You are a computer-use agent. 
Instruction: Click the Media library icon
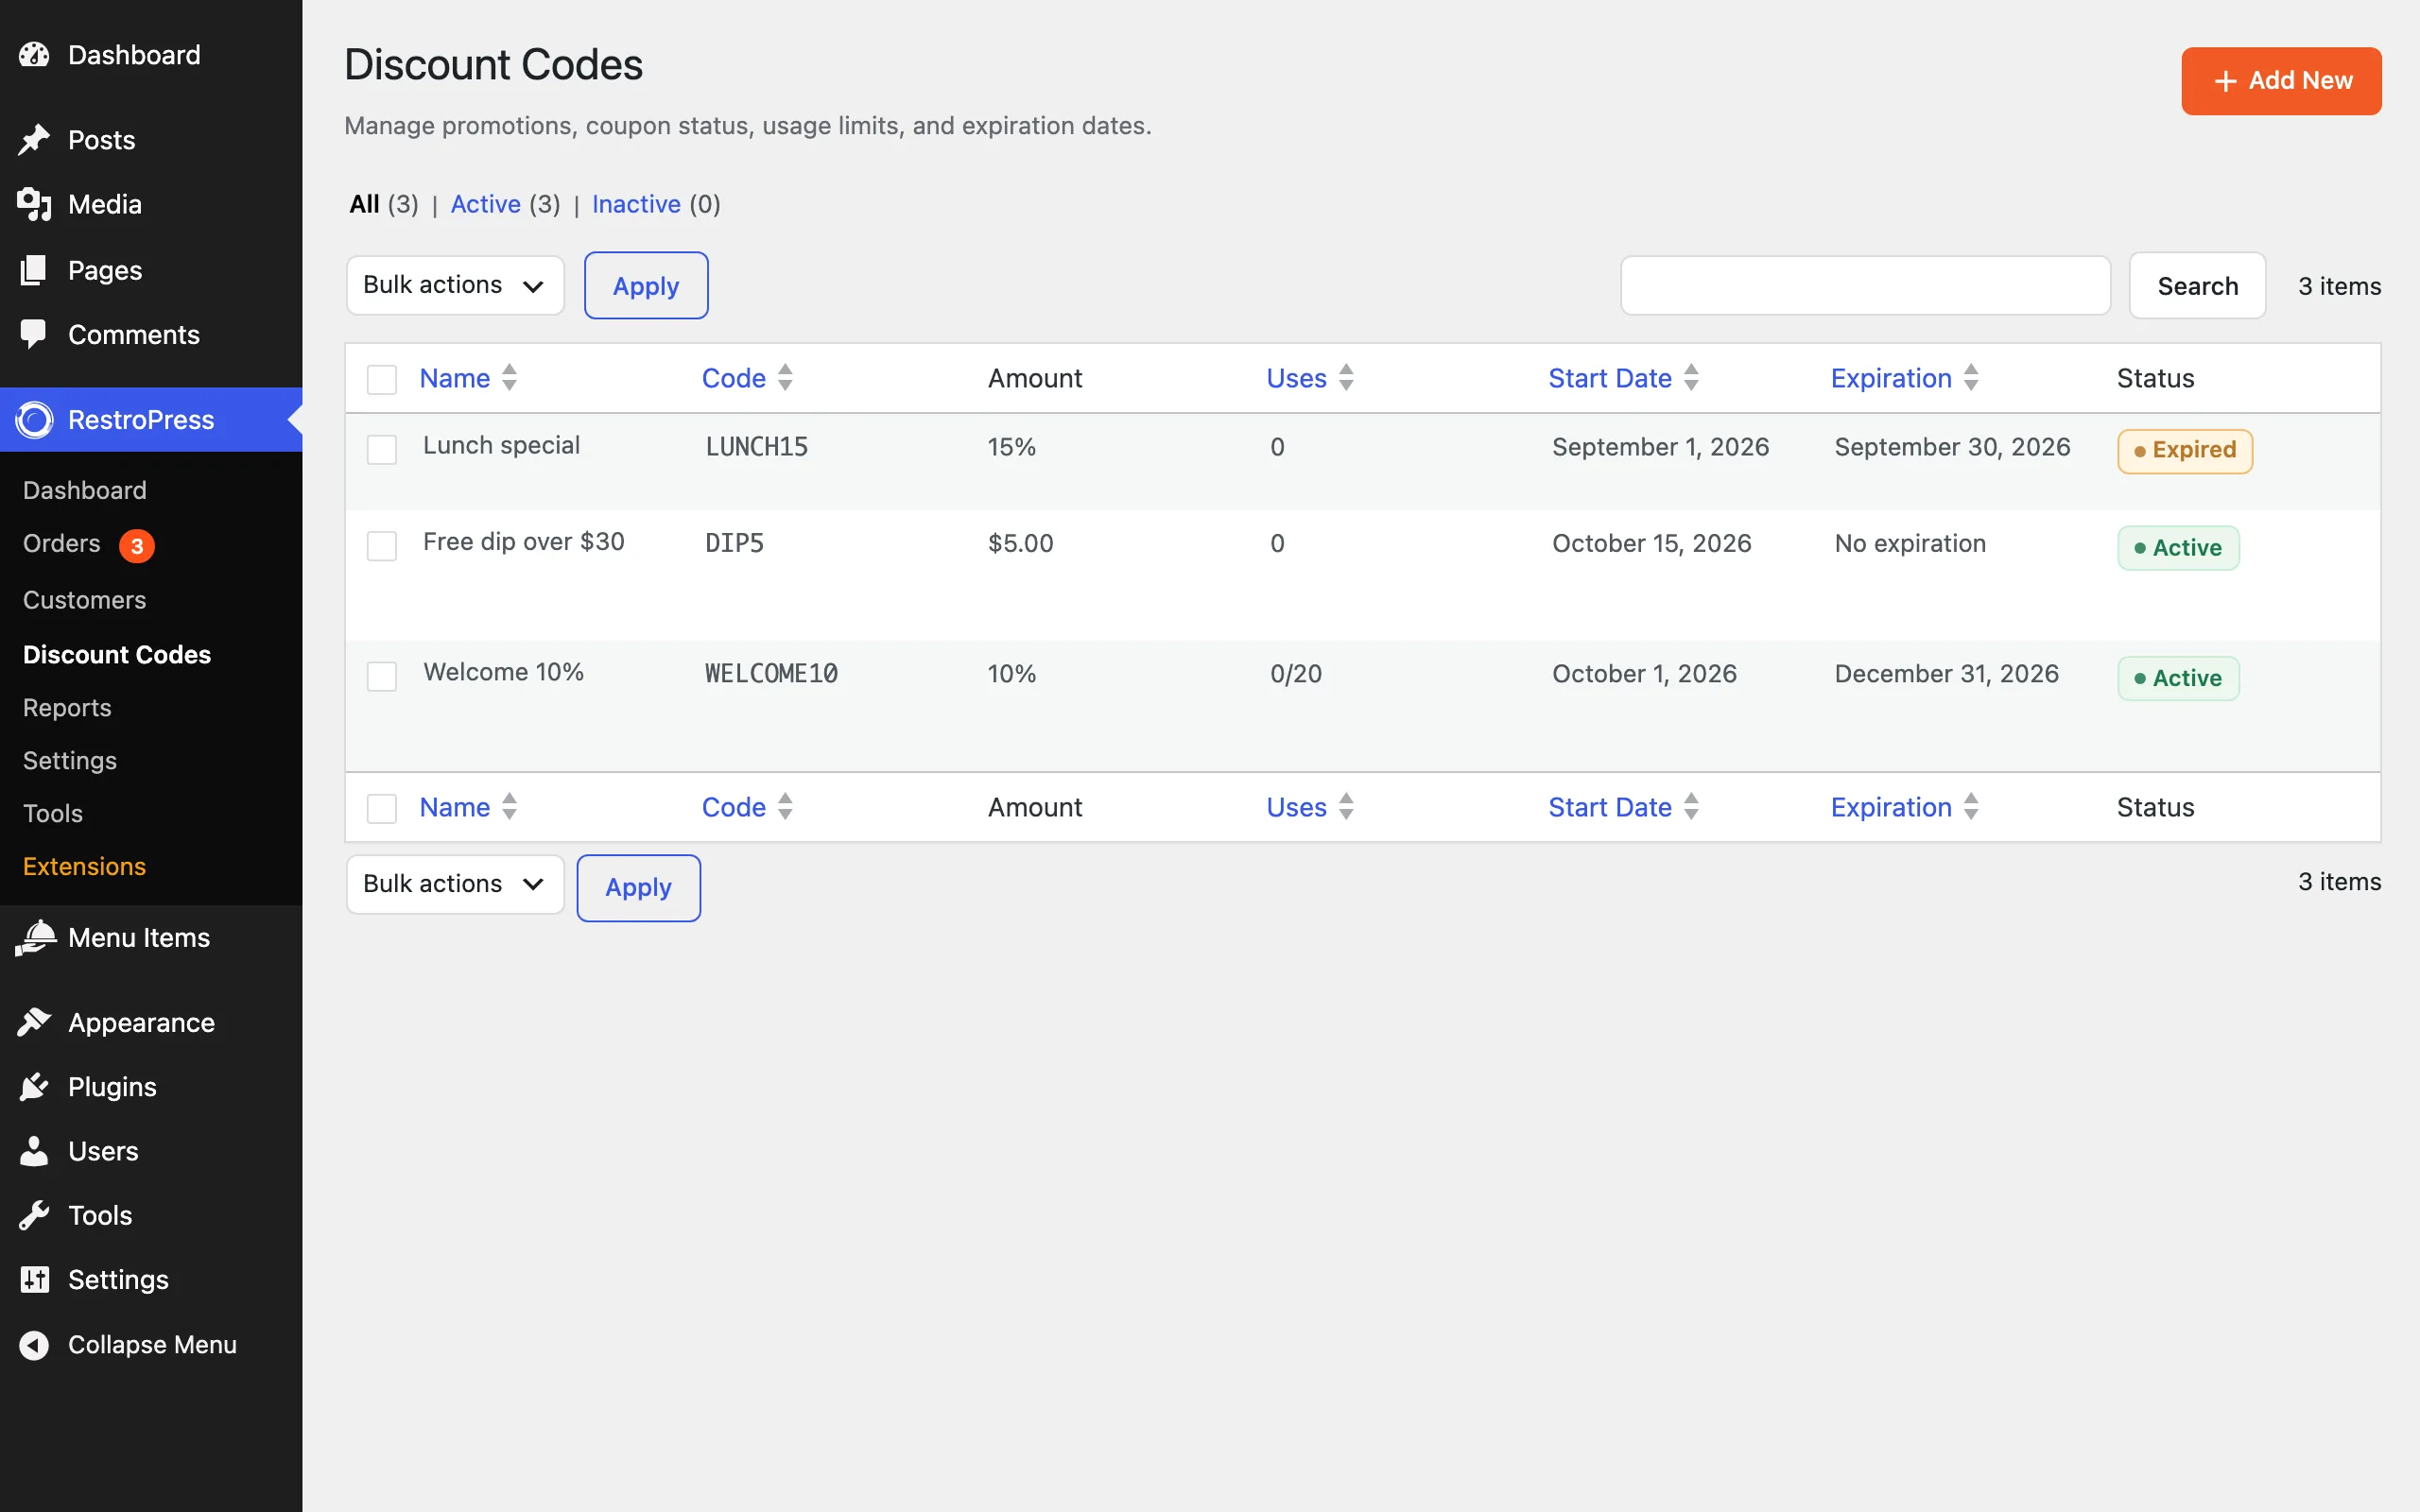pyautogui.click(x=34, y=204)
